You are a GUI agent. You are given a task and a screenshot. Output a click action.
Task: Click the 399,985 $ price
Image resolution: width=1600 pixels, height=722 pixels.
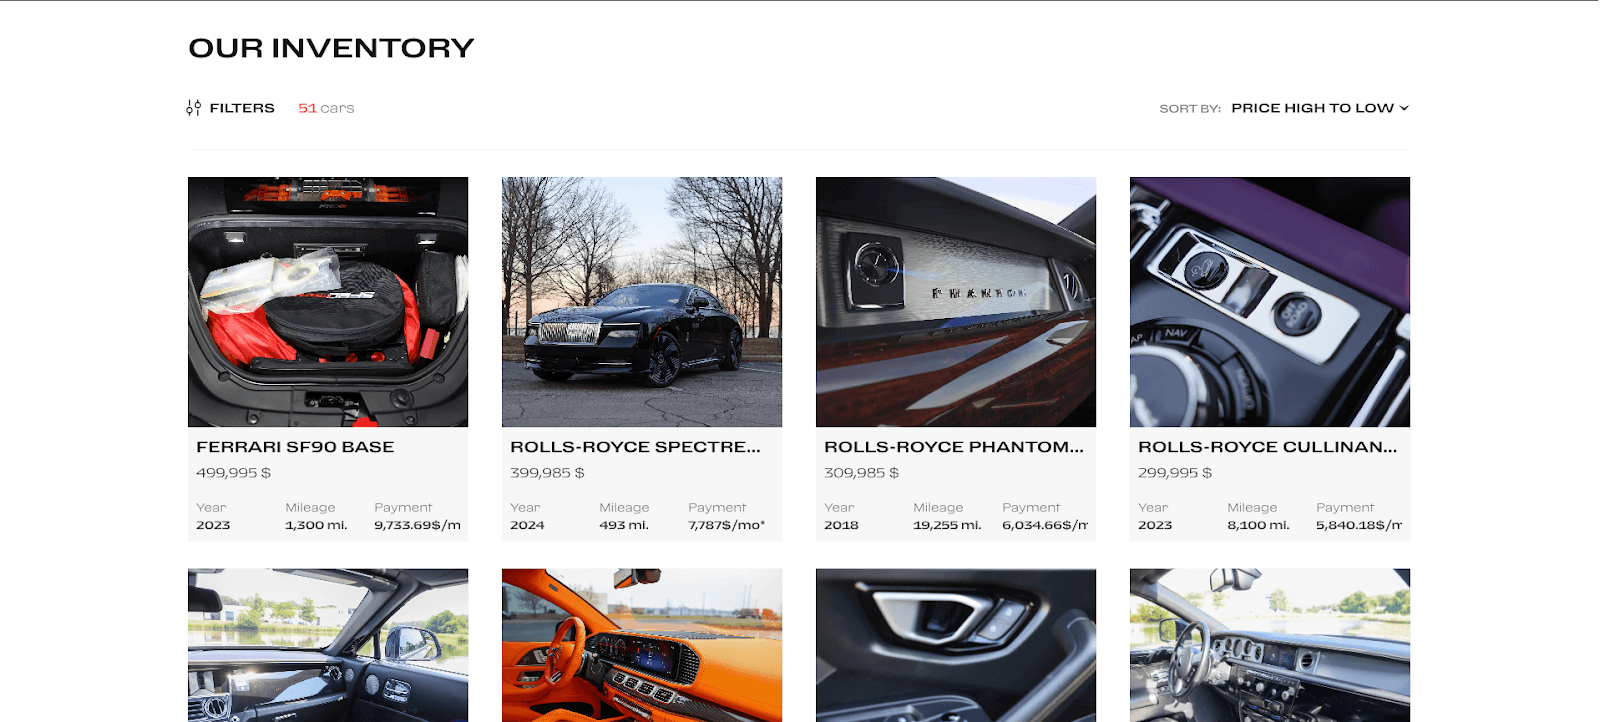(548, 473)
